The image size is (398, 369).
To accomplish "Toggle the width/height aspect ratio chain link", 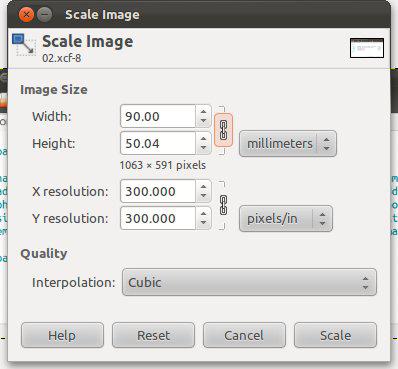I will (x=223, y=130).
